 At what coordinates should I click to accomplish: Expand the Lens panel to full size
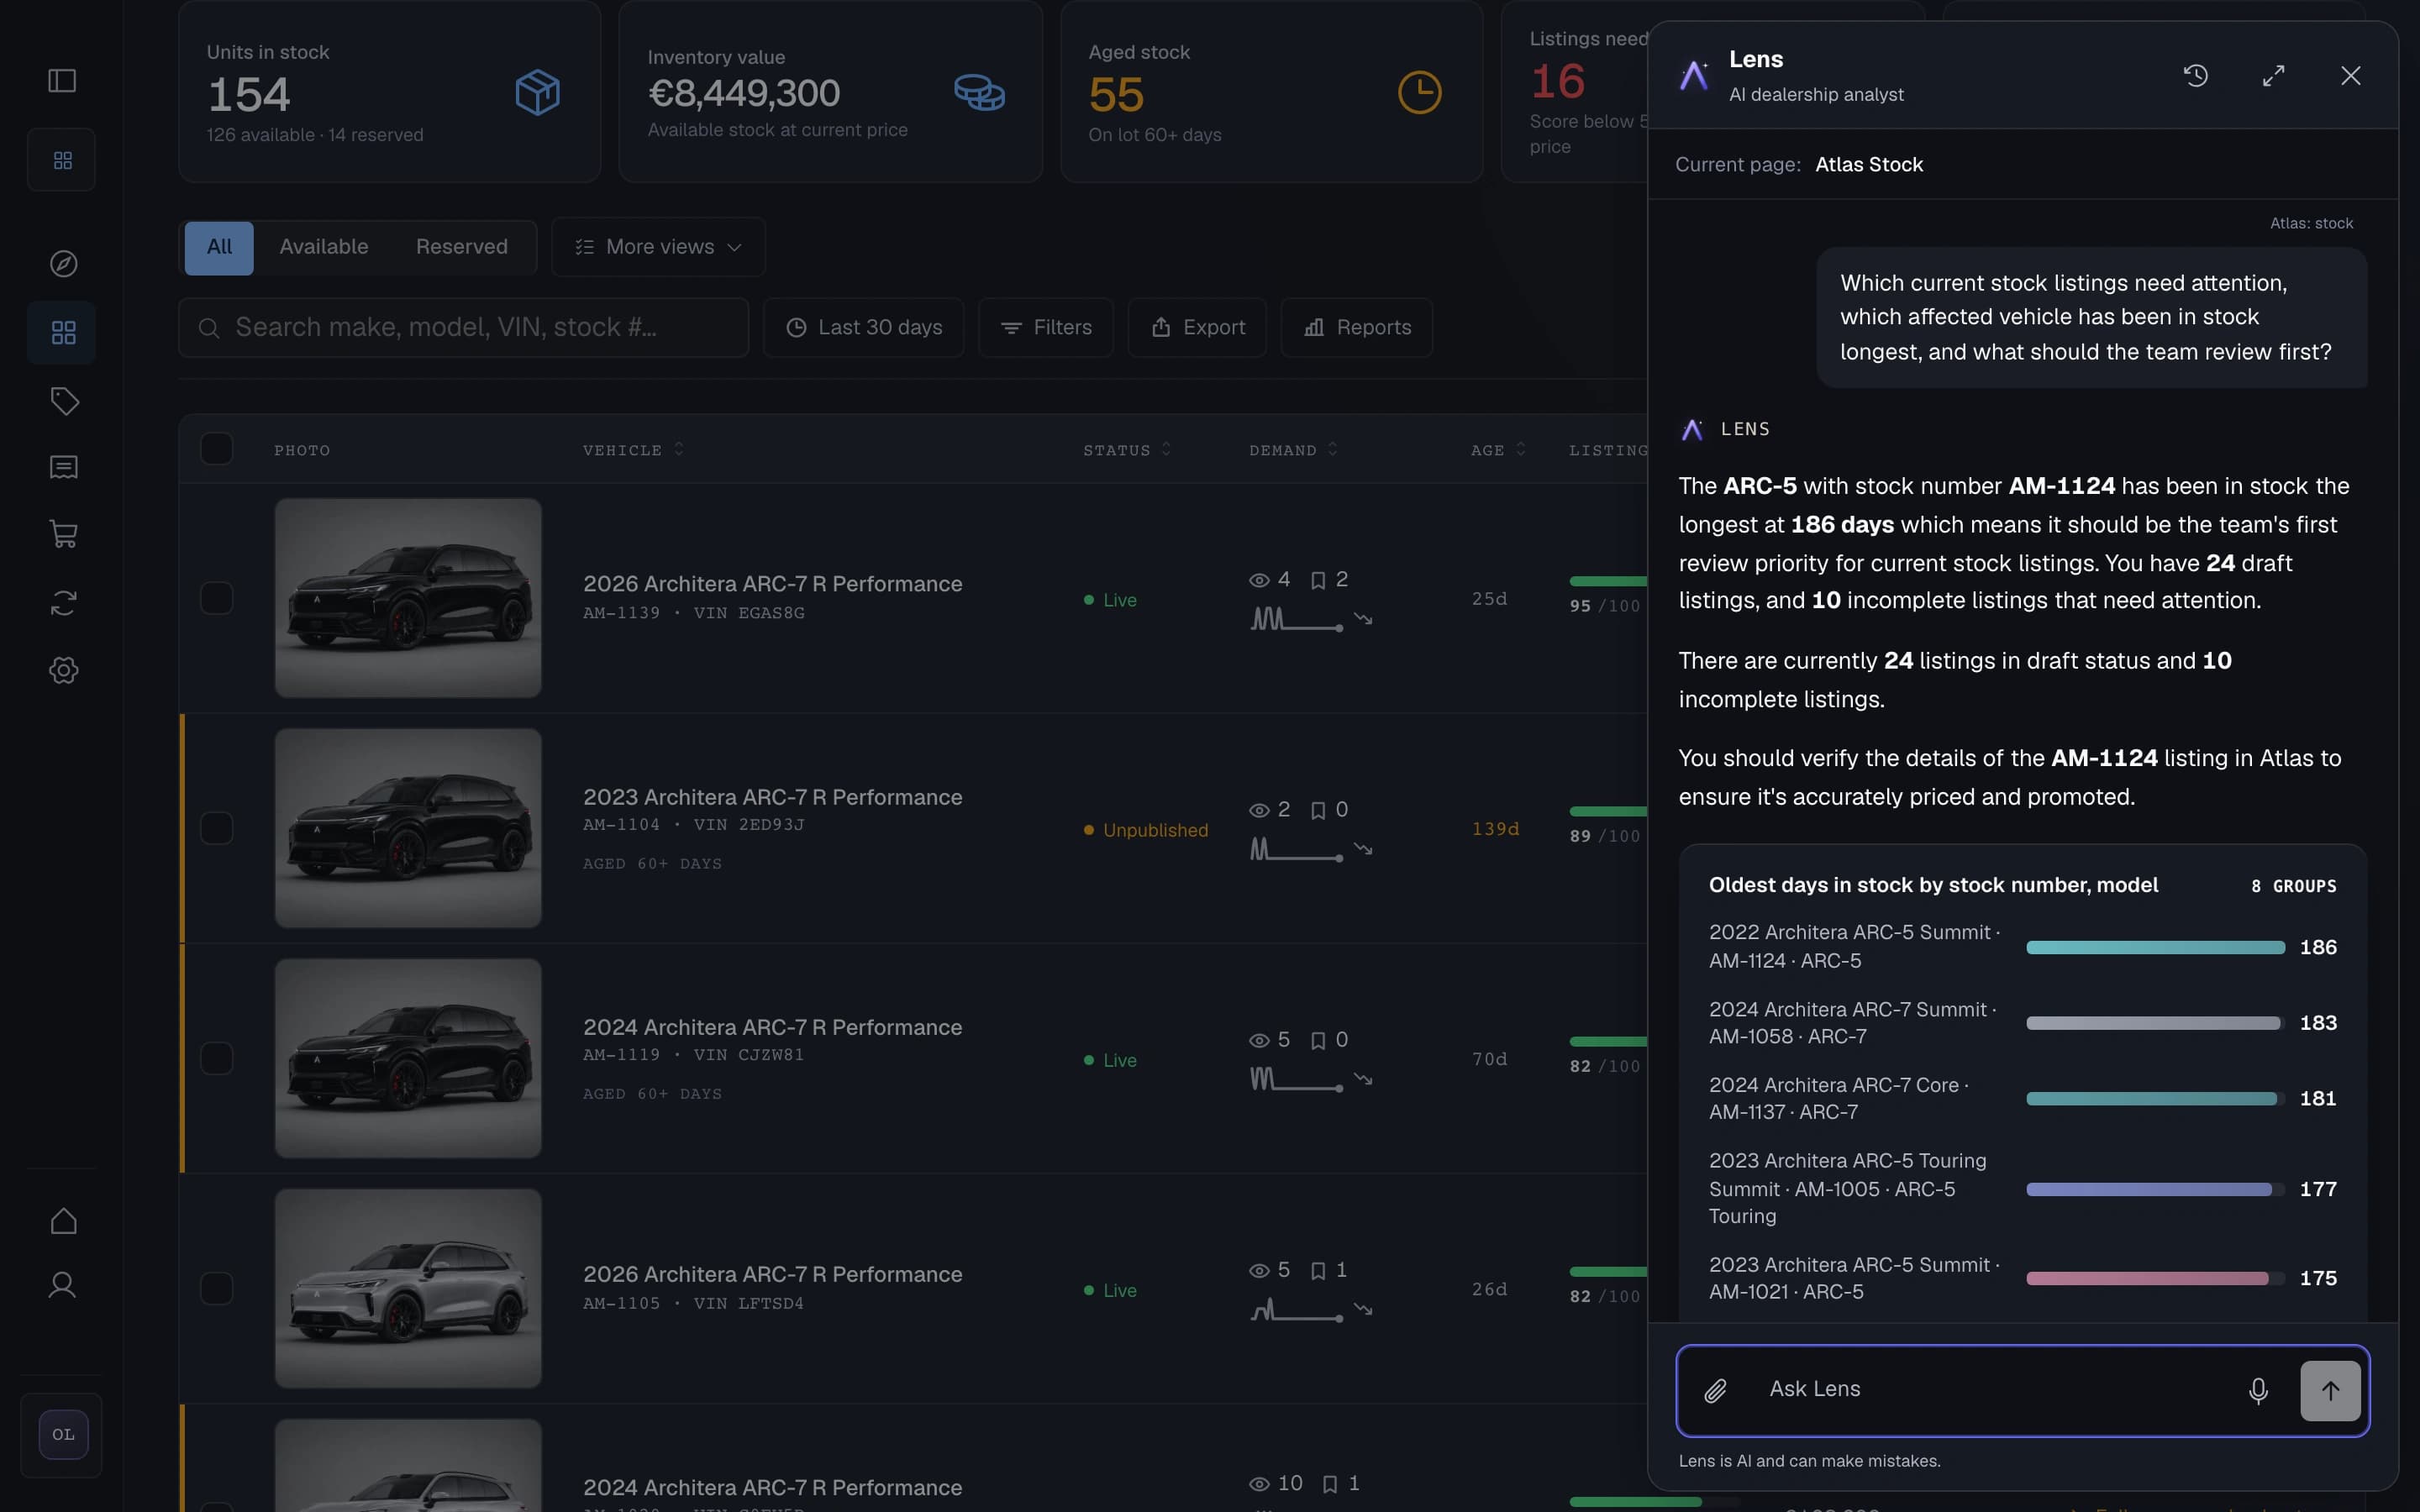pos(2273,76)
